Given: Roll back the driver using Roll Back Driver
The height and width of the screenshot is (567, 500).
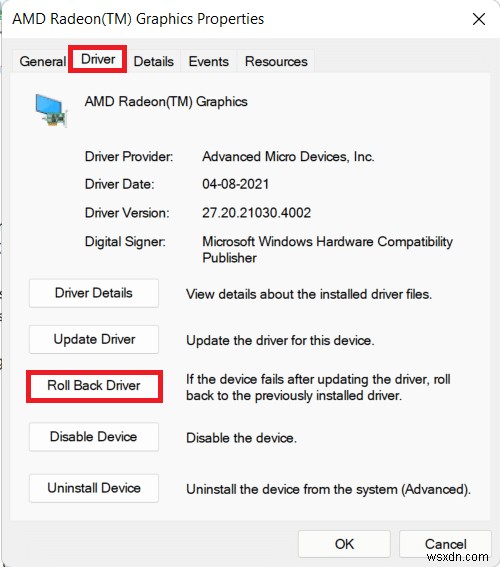Looking at the screenshot, I should click(94, 385).
